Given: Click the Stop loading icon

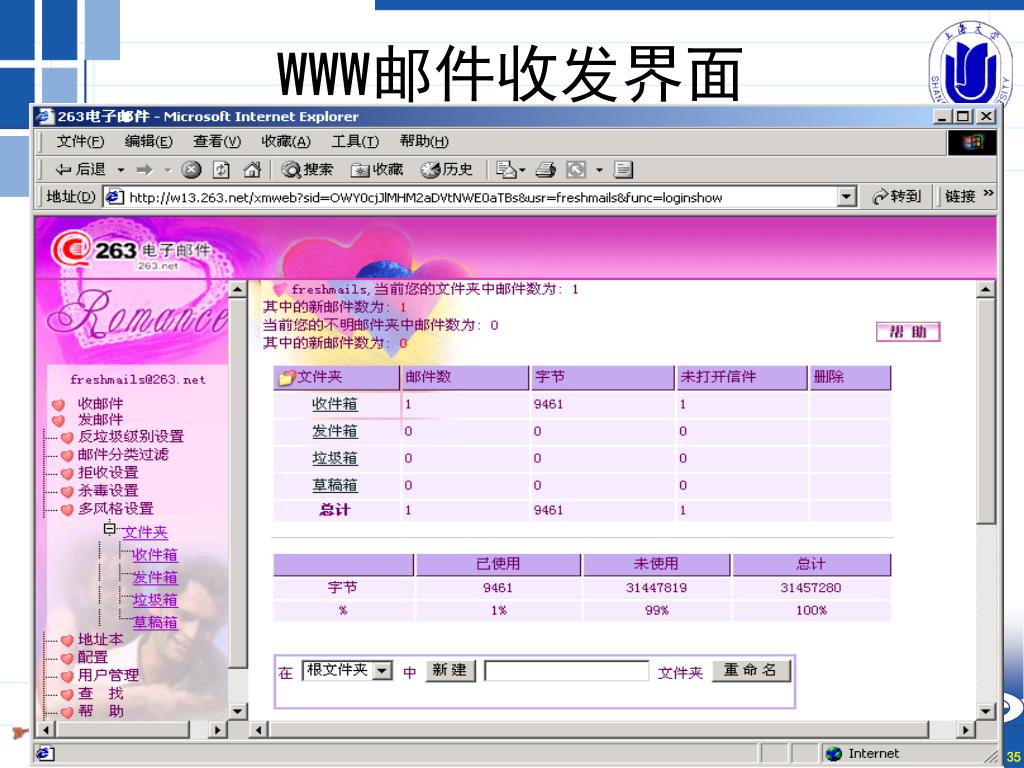Looking at the screenshot, I should 191,170.
